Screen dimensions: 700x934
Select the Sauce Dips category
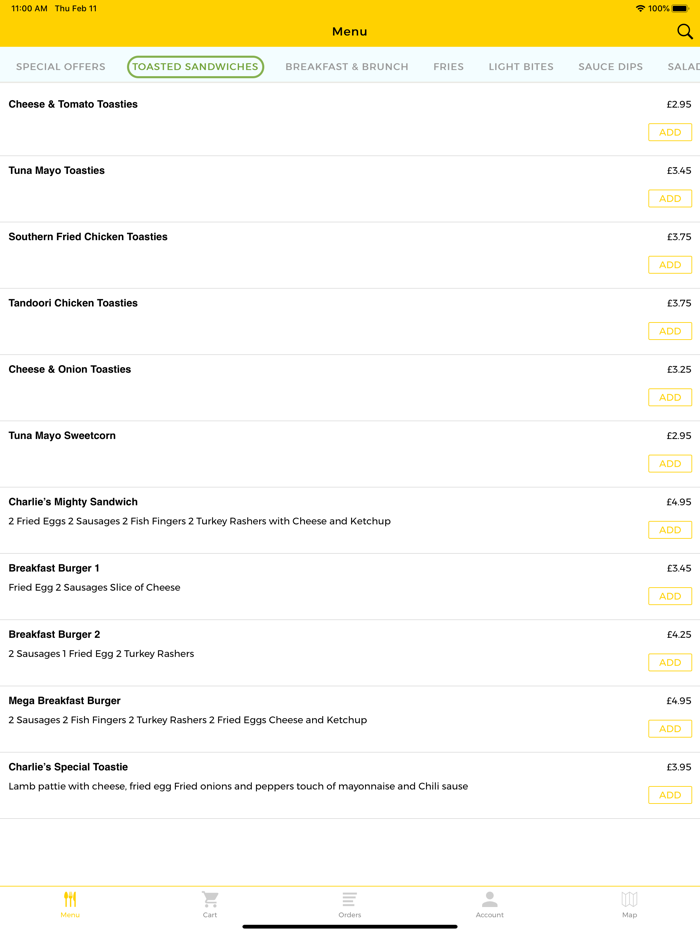coord(610,67)
